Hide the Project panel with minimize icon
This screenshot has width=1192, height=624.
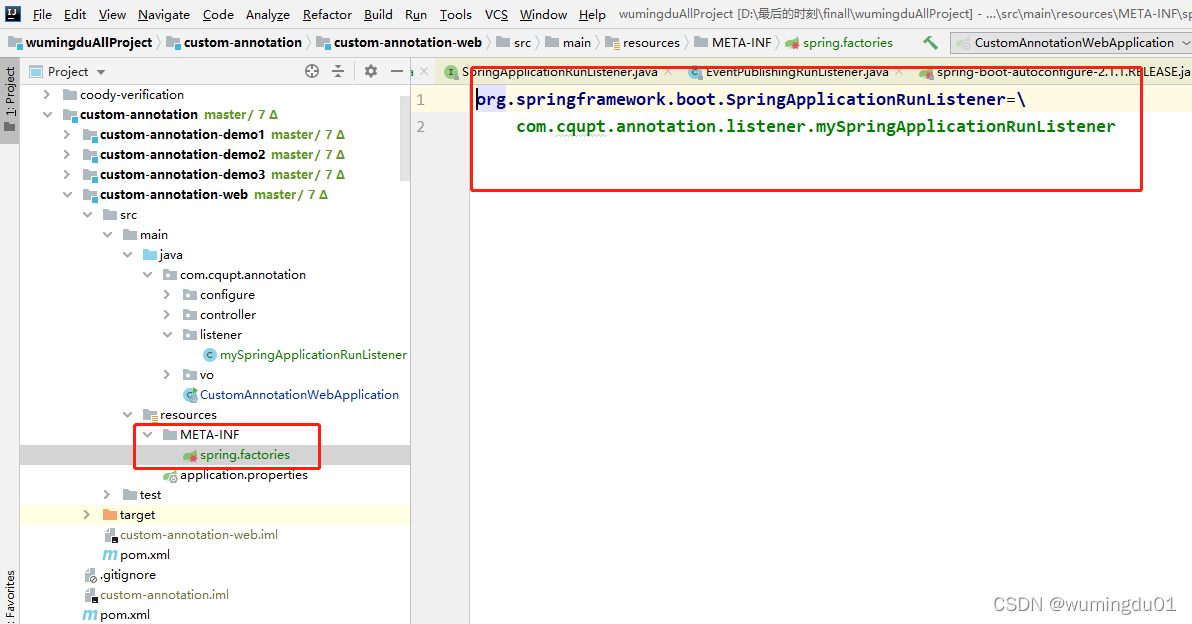[397, 71]
